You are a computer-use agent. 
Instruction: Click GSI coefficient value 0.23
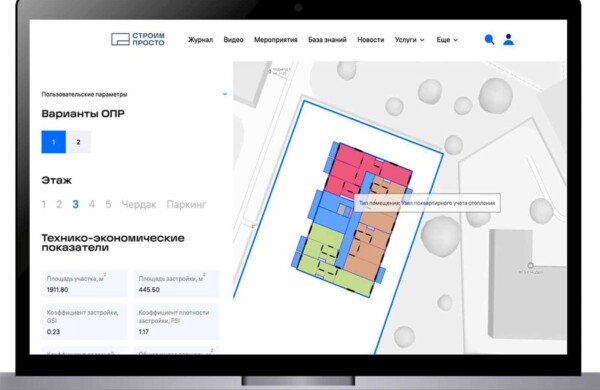[53, 332]
